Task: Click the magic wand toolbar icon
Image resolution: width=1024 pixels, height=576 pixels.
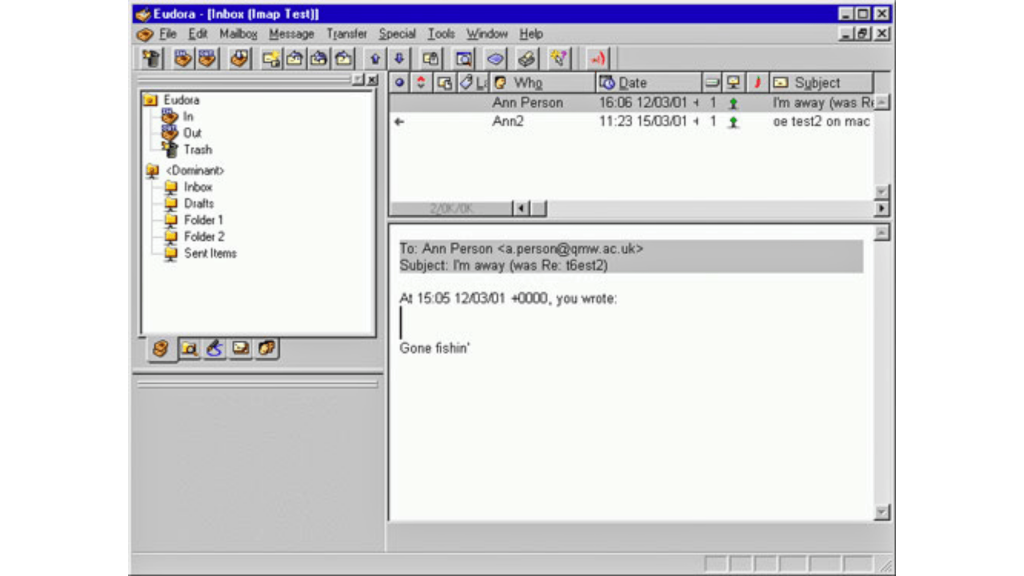Action: [x=558, y=59]
